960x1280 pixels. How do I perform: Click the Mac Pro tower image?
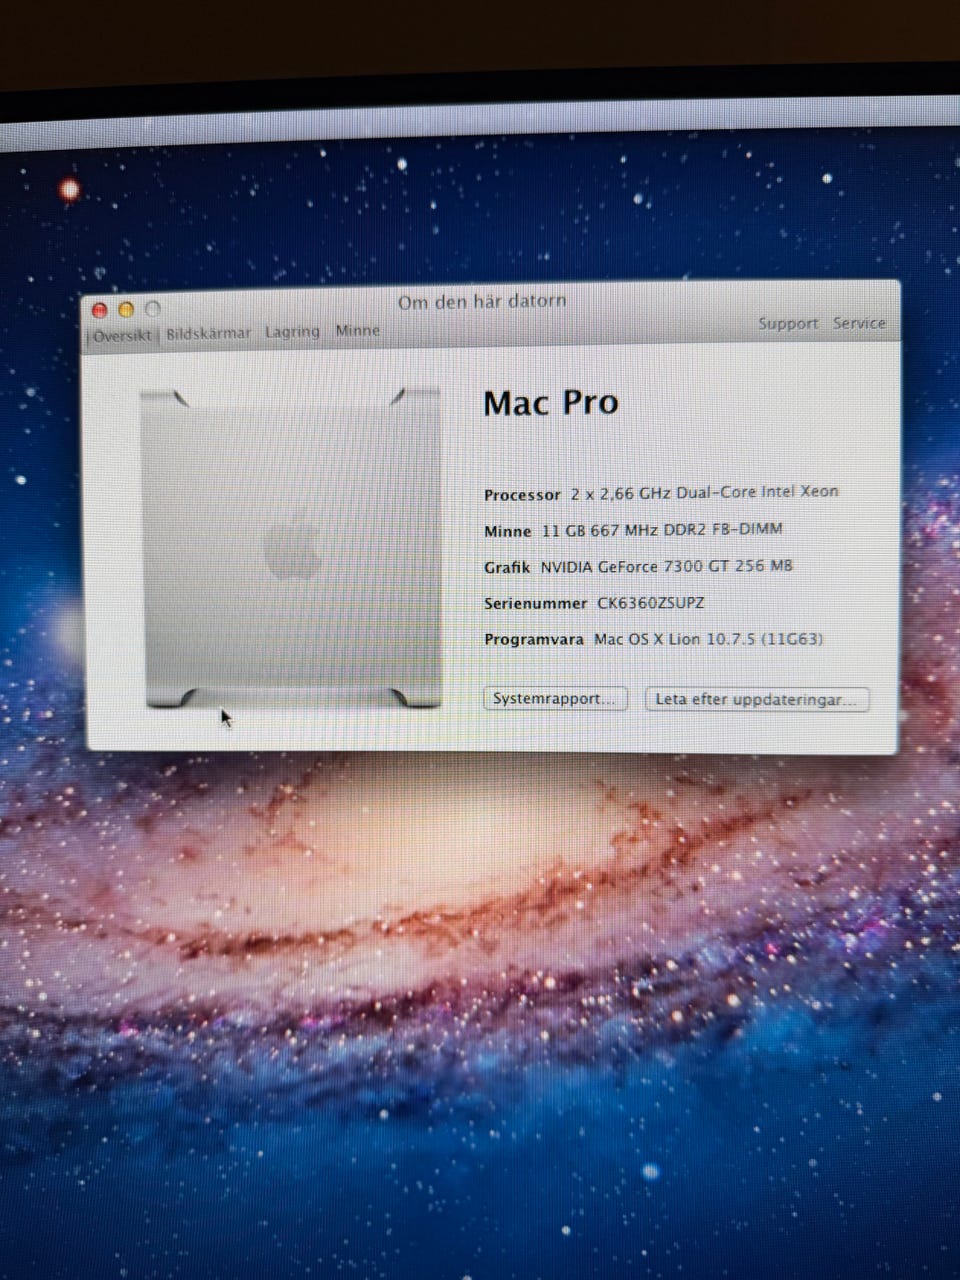291,548
